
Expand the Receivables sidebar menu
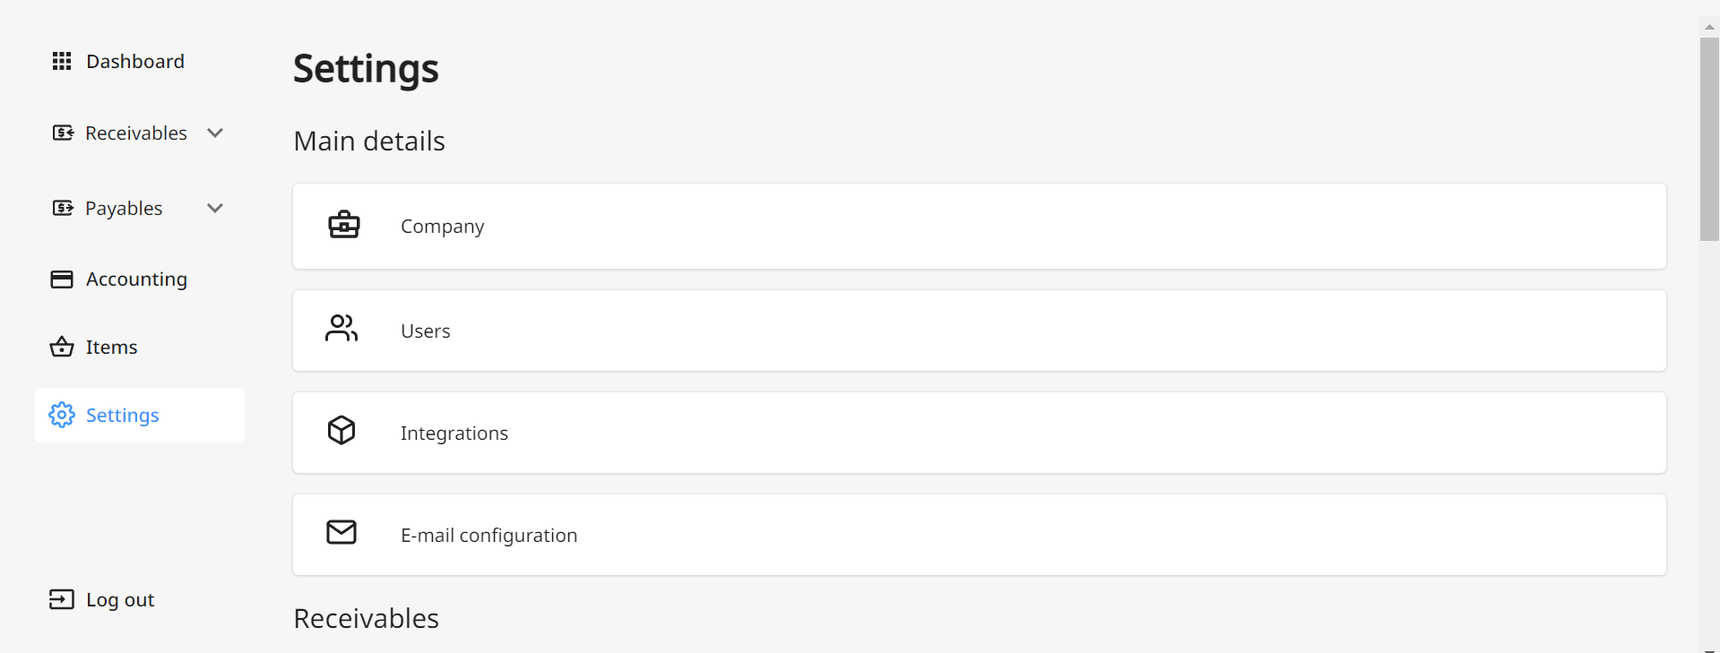point(215,132)
